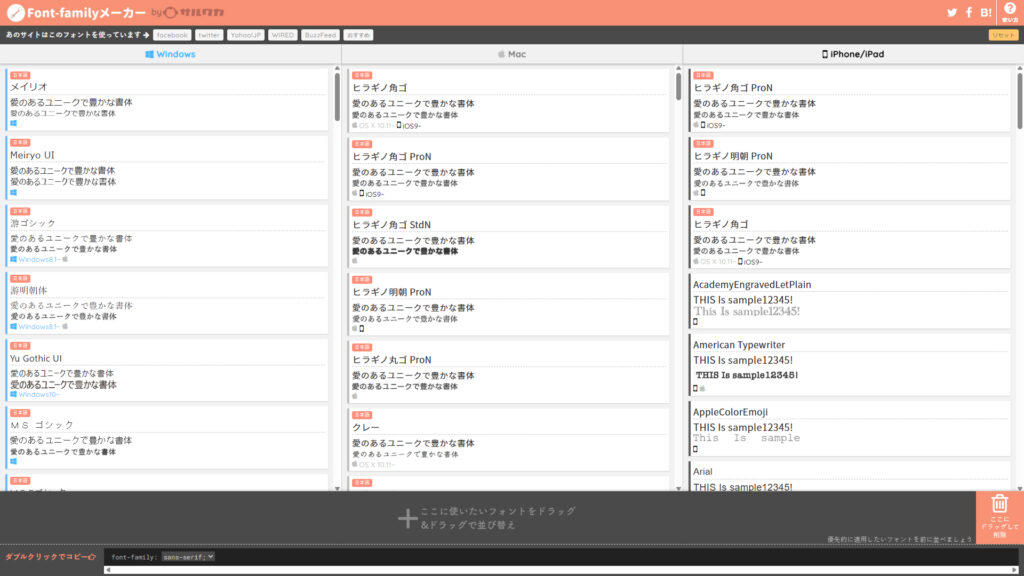1024x576 pixels.
Task: Click the Windows column scrollbar thumb
Action: [337, 96]
